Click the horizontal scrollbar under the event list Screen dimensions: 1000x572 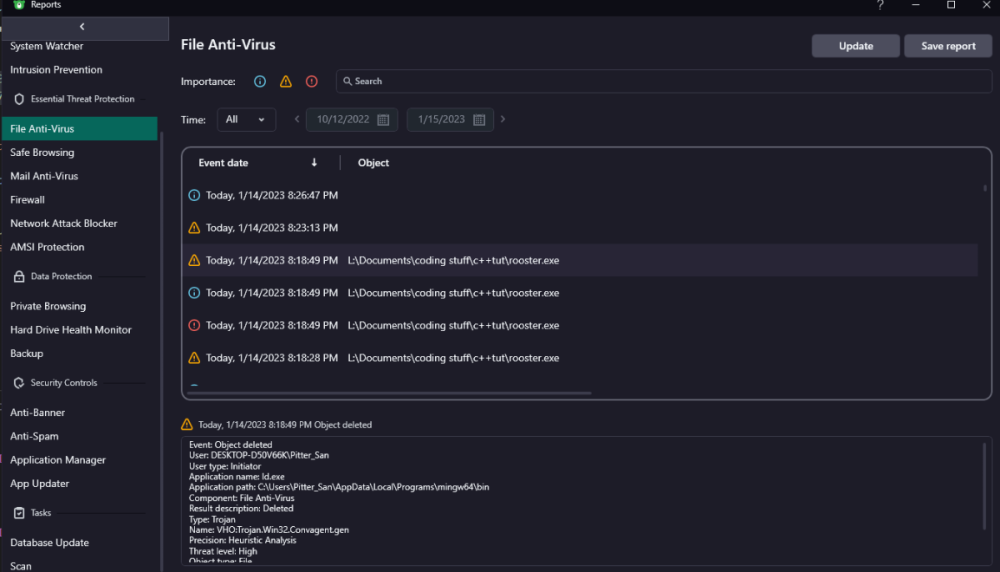point(390,393)
